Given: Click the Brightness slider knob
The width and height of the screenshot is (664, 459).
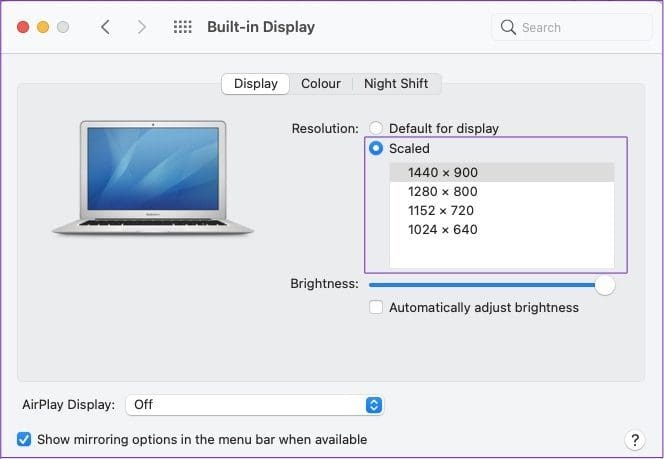Looking at the screenshot, I should pyautogui.click(x=605, y=285).
